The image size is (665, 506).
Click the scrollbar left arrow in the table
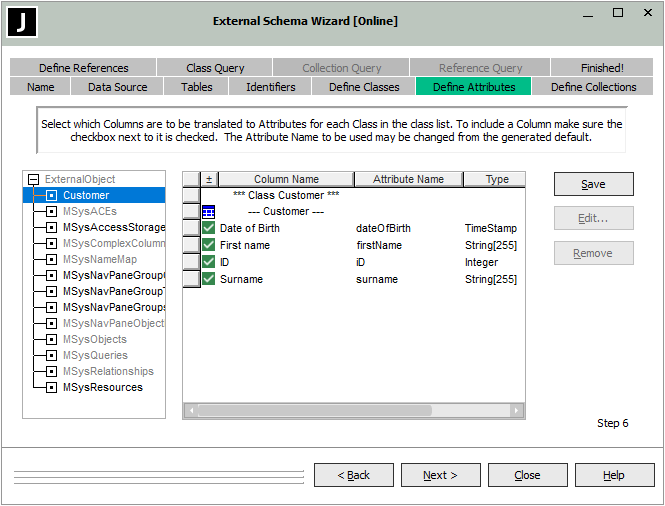coord(192,410)
